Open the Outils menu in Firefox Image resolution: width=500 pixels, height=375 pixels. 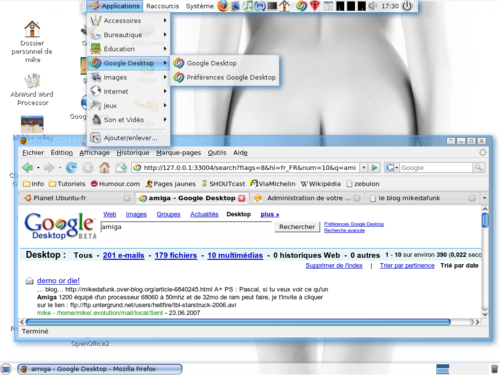pos(217,153)
